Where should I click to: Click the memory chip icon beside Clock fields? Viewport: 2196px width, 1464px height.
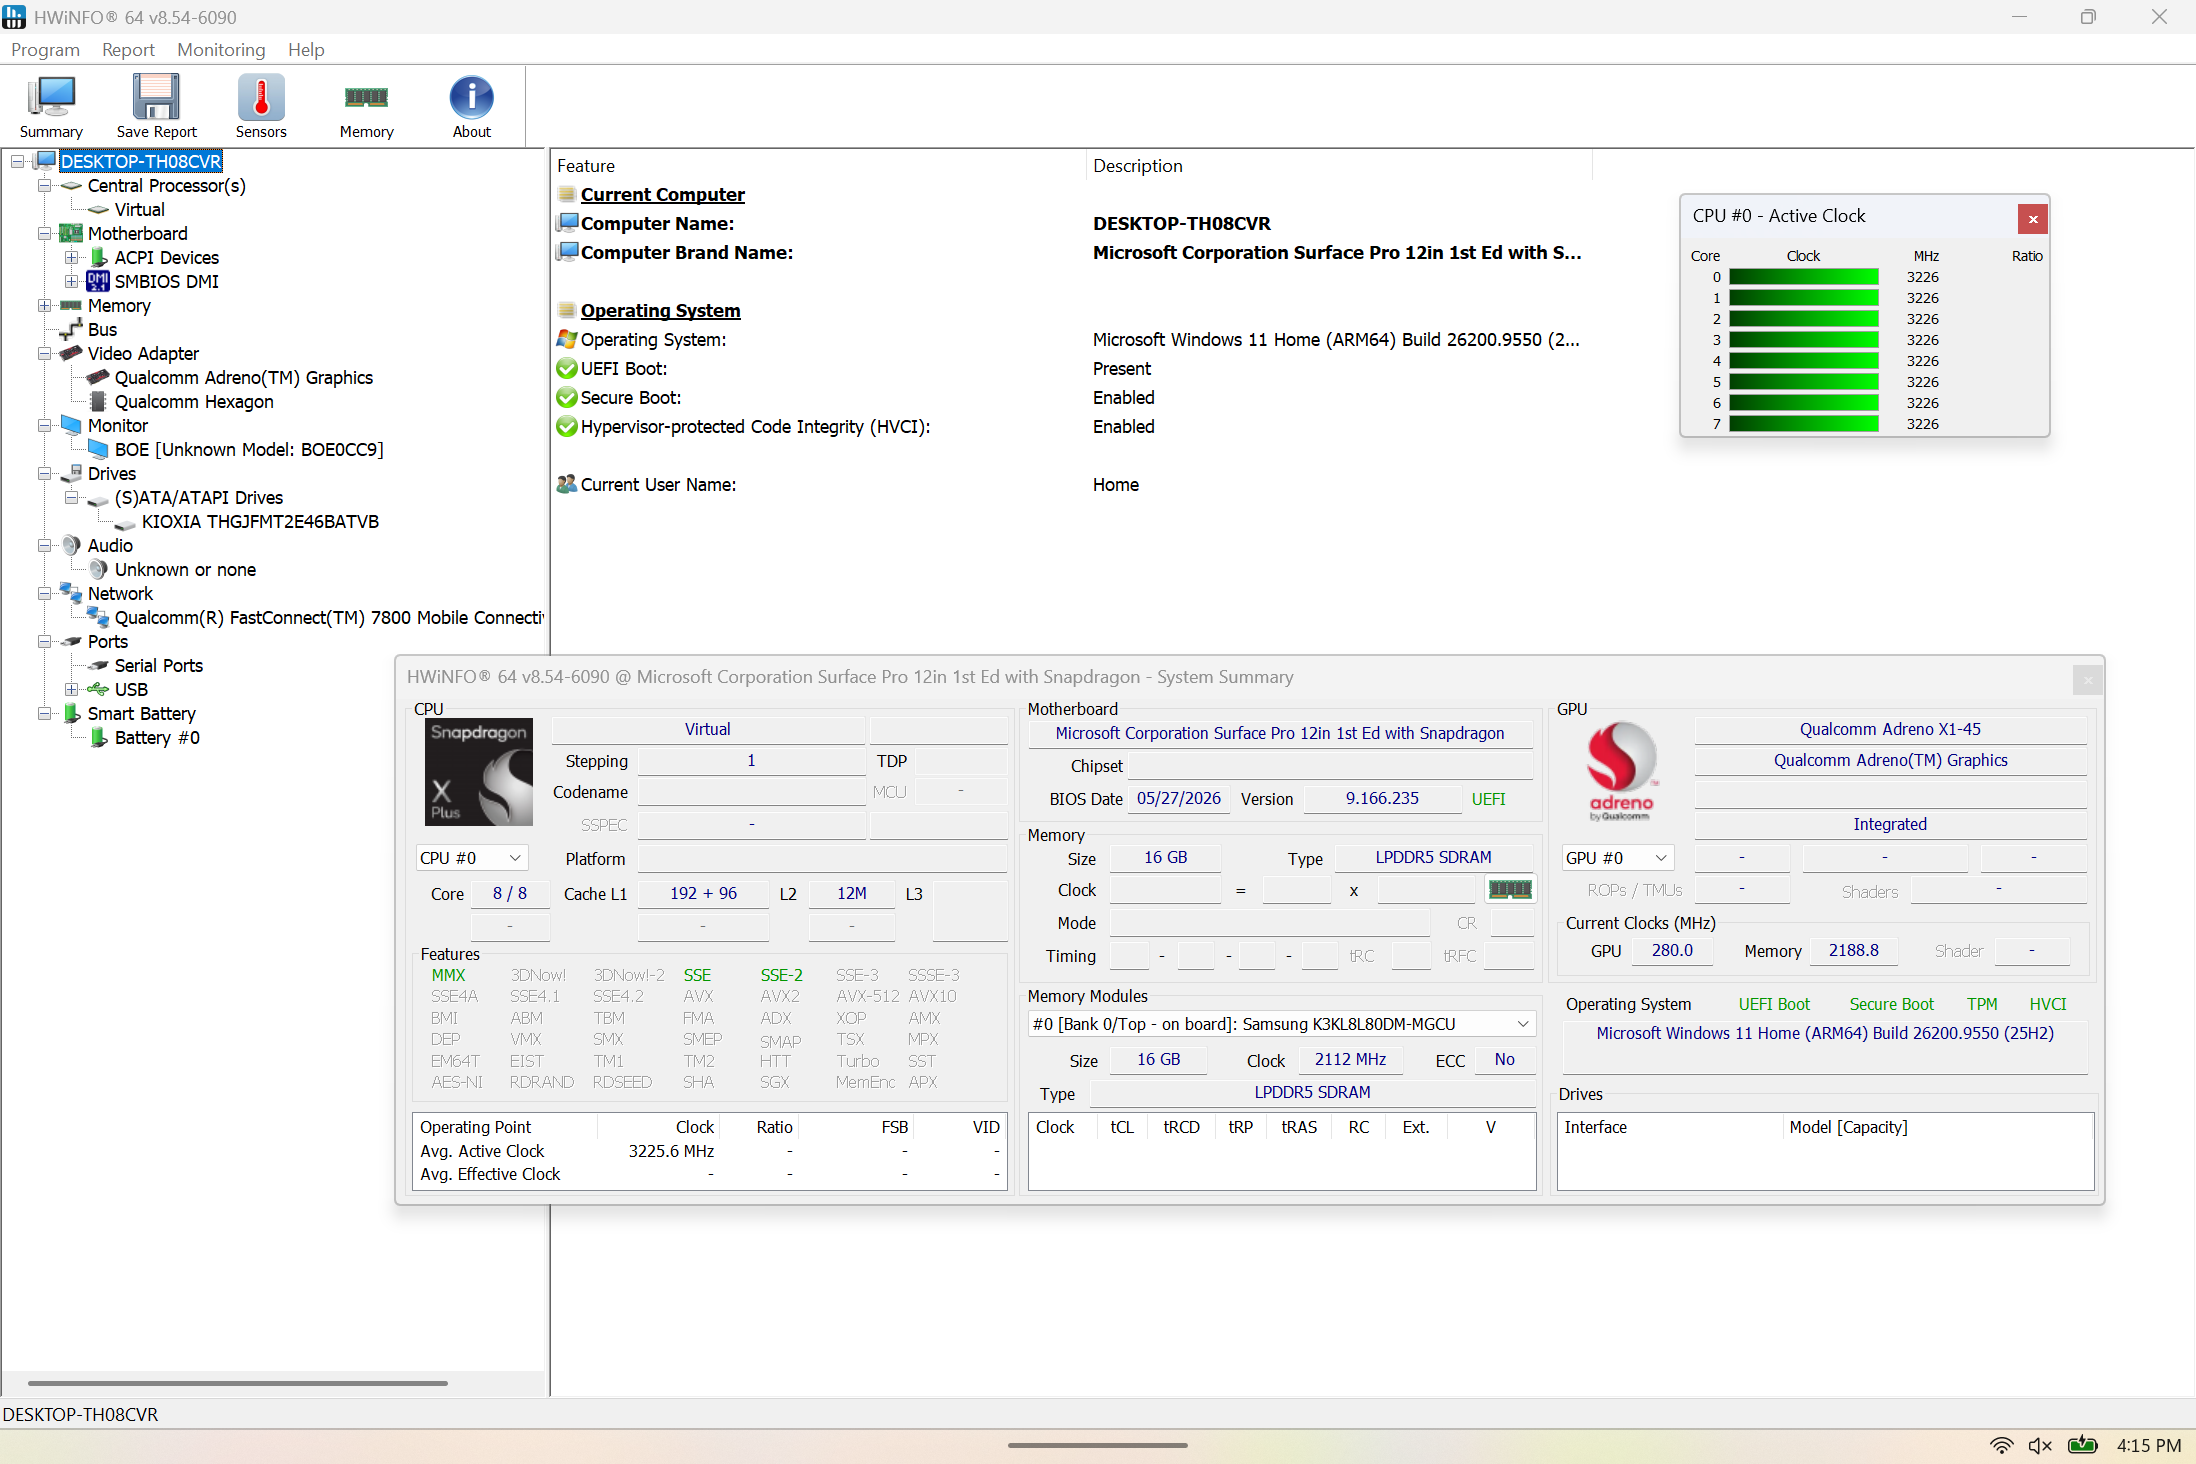tap(1510, 889)
